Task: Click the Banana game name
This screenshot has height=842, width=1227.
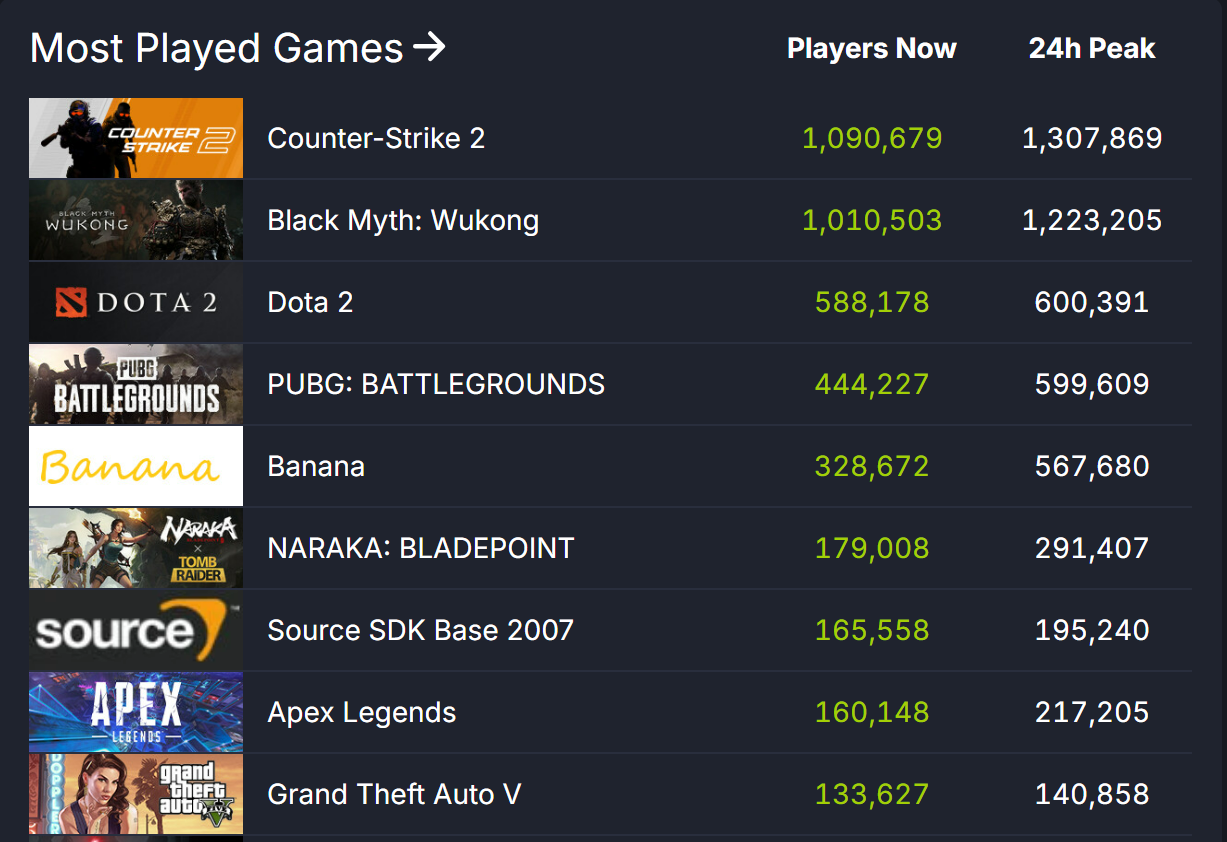Action: click(x=316, y=466)
